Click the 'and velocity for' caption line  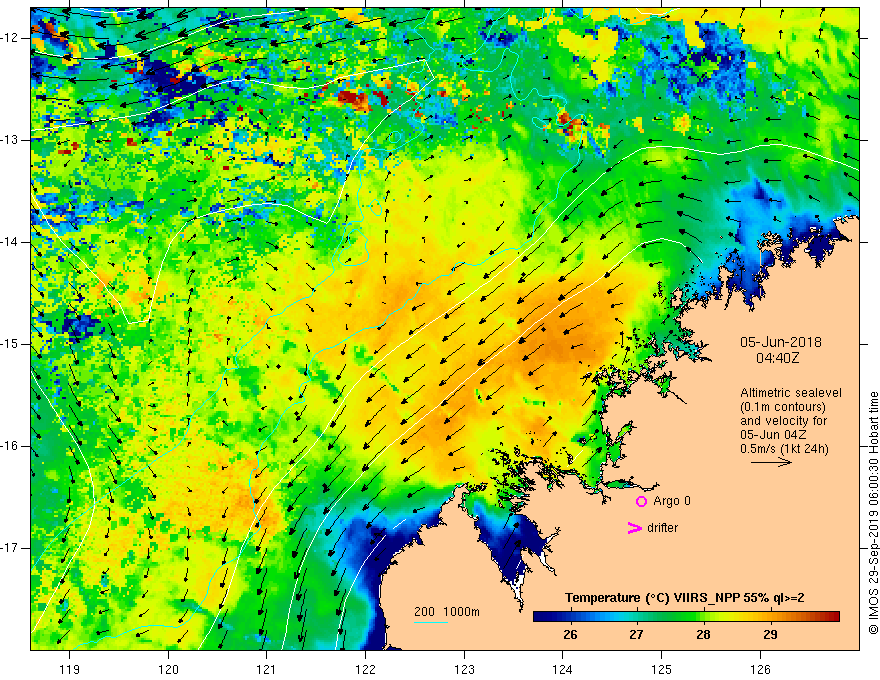(783, 421)
